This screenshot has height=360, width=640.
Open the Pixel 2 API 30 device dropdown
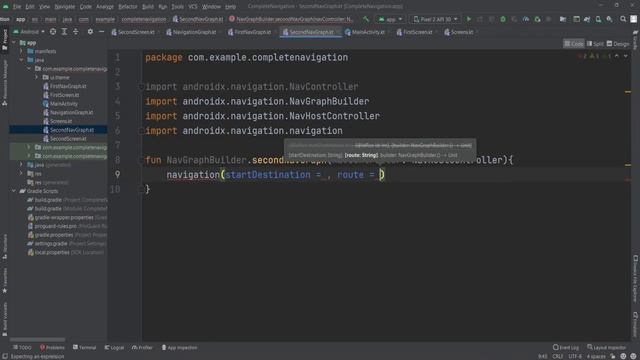(435, 19)
